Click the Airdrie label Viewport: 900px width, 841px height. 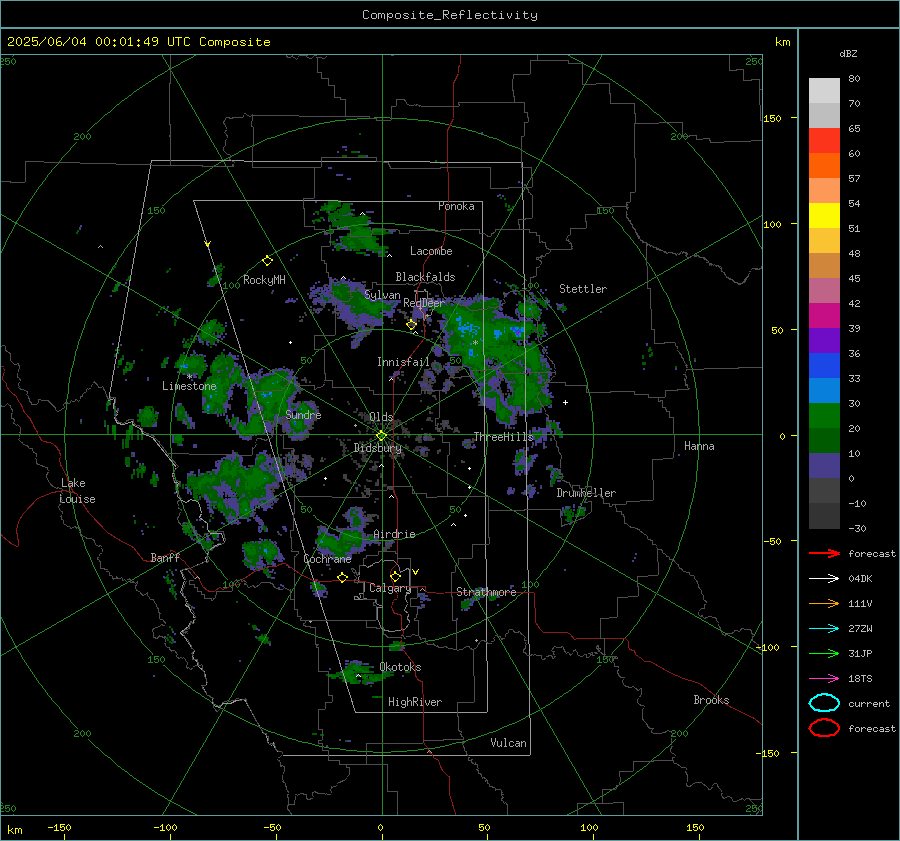pyautogui.click(x=394, y=534)
